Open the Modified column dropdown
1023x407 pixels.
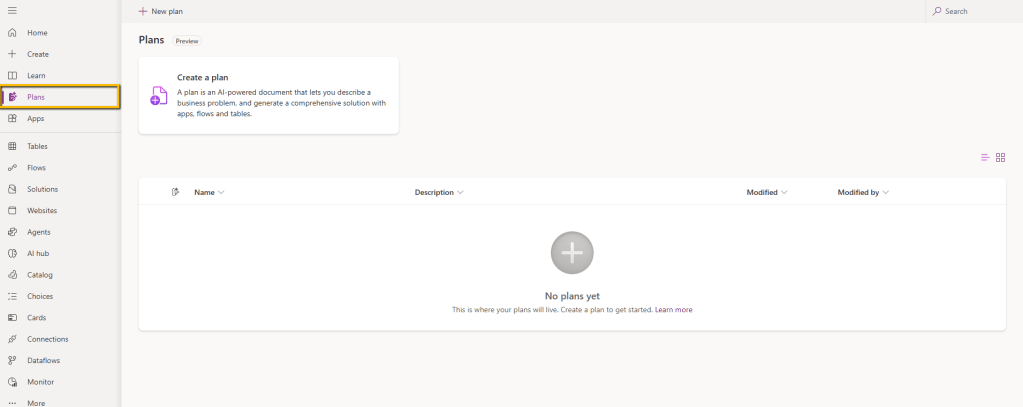tap(784, 192)
